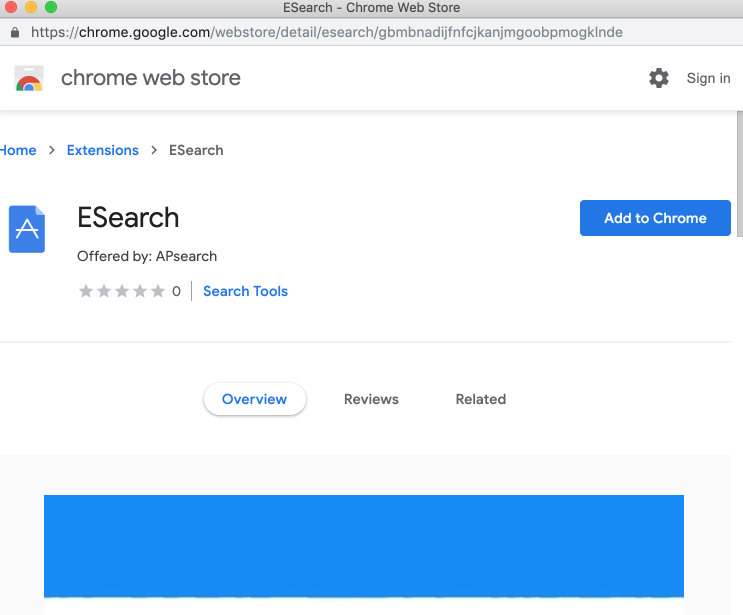The height and width of the screenshot is (615, 743).
Task: Click the green maximize window button
Action: (x=51, y=7)
